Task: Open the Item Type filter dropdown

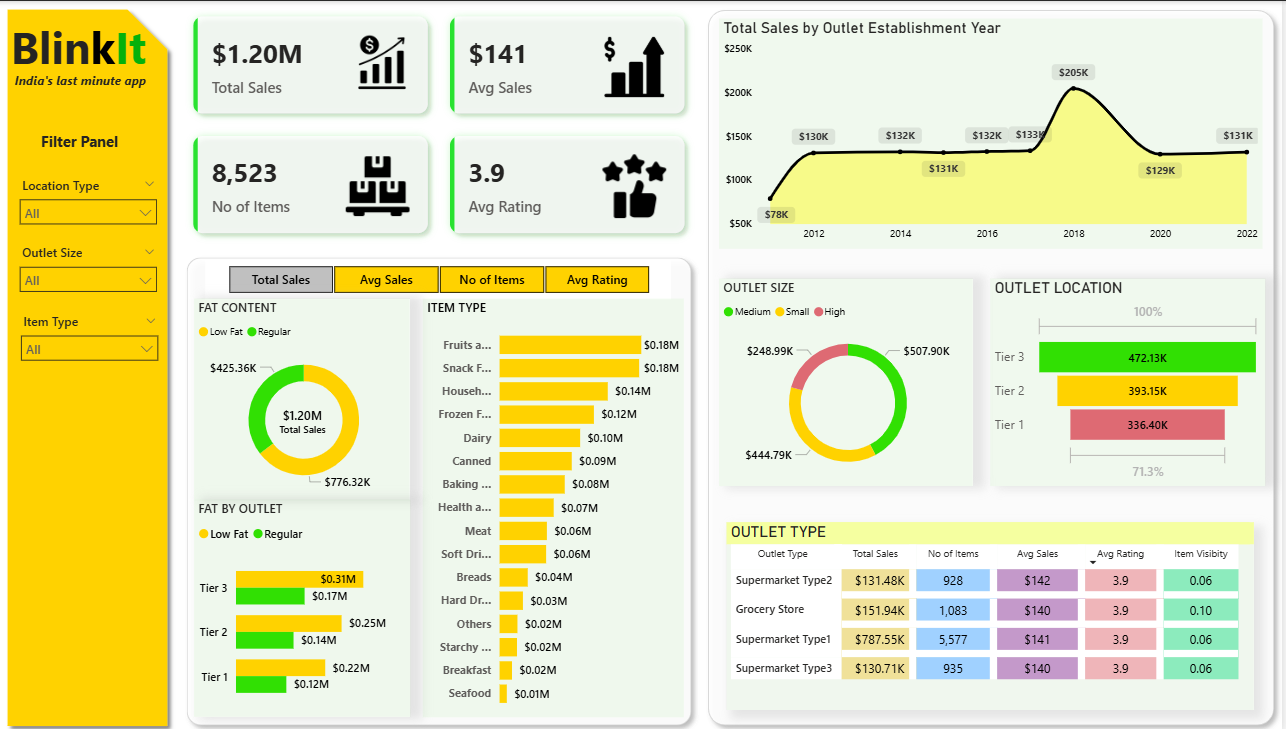Action: [x=88, y=349]
